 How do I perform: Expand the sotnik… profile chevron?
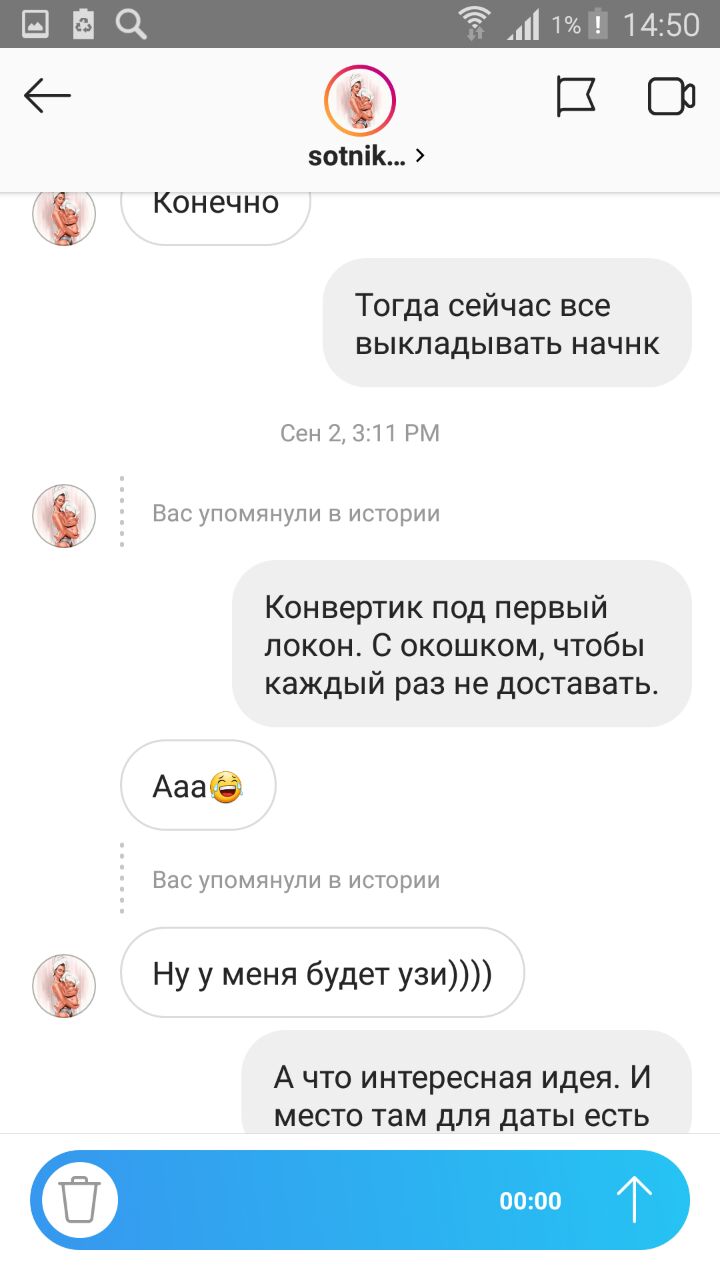pos(419,156)
